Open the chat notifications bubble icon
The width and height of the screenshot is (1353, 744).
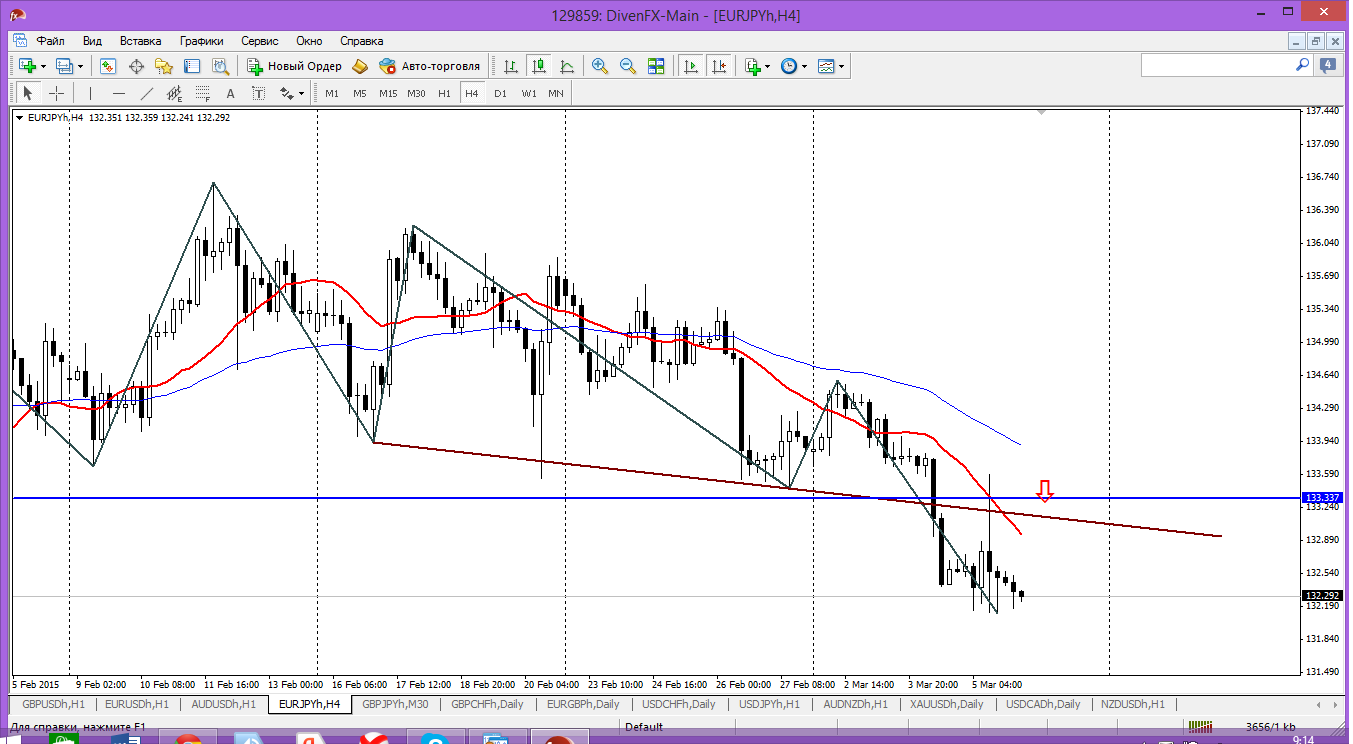(x=1328, y=65)
